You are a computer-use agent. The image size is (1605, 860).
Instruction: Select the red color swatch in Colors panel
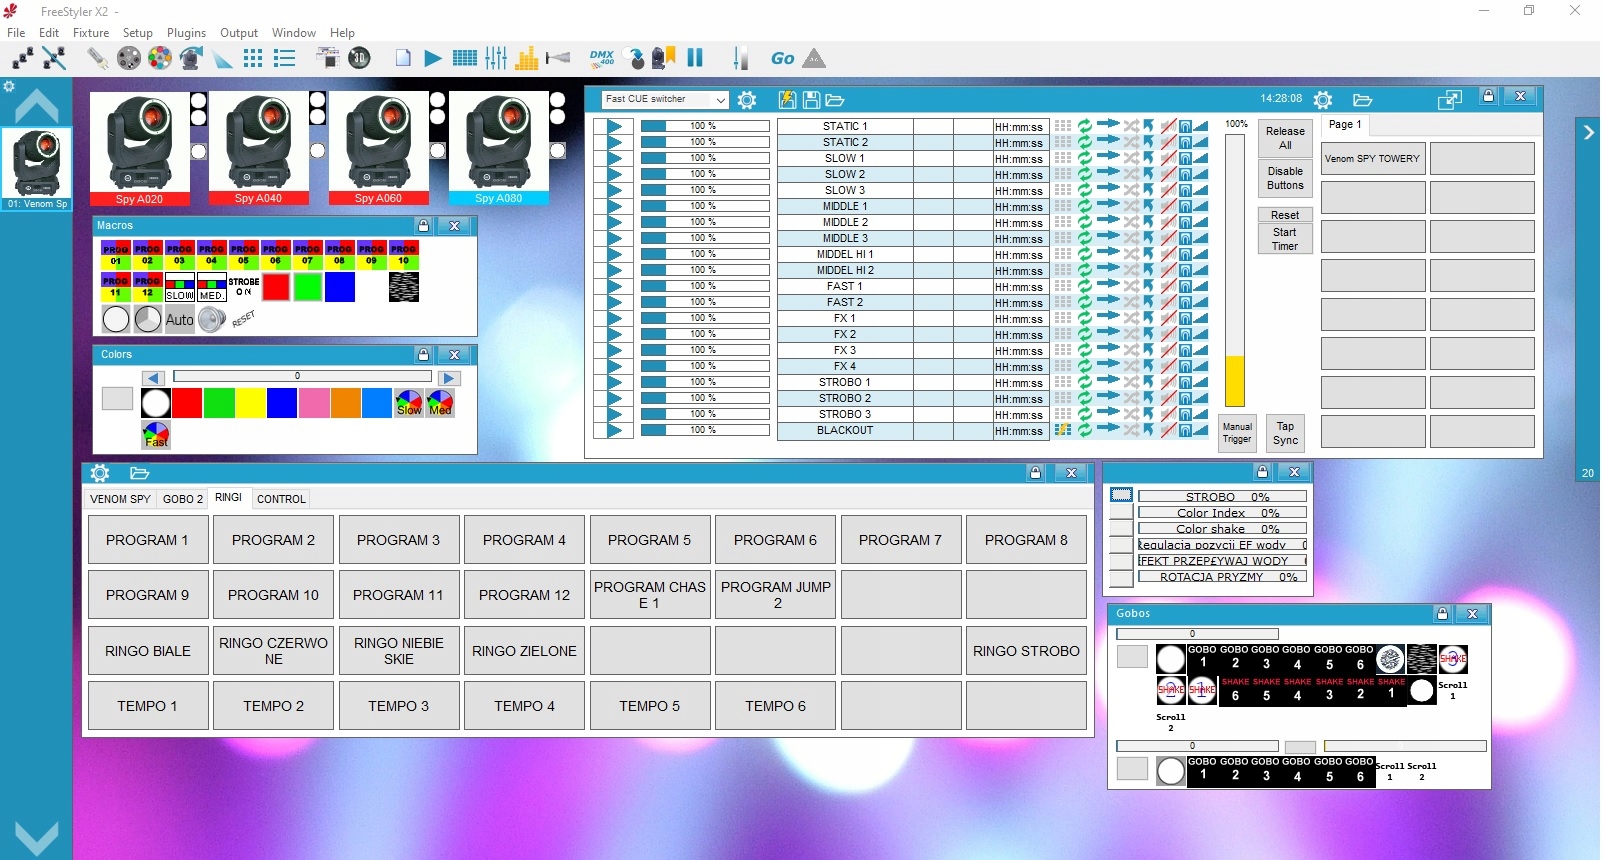[187, 403]
